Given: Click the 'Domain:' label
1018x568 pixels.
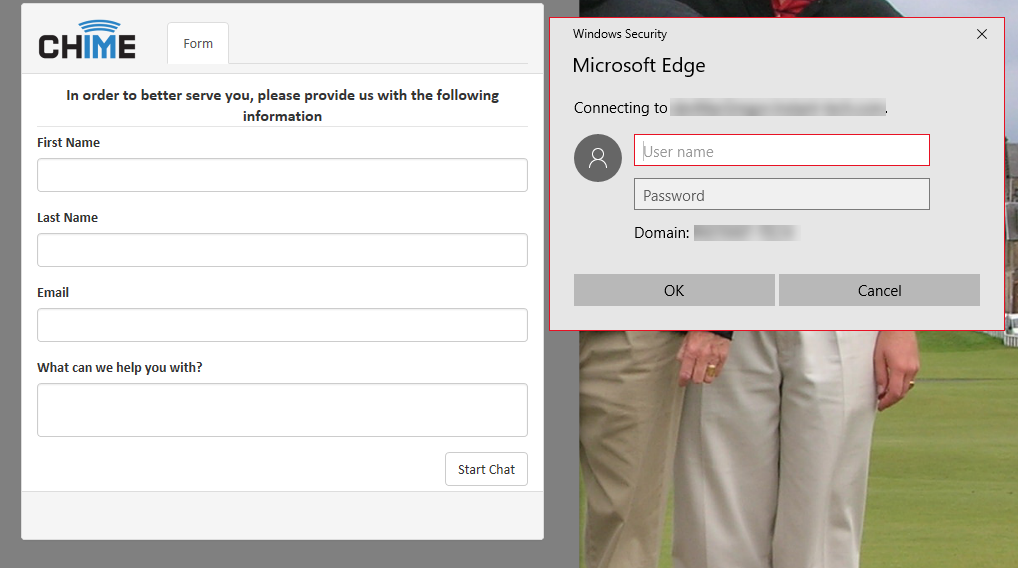Looking at the screenshot, I should (662, 233).
